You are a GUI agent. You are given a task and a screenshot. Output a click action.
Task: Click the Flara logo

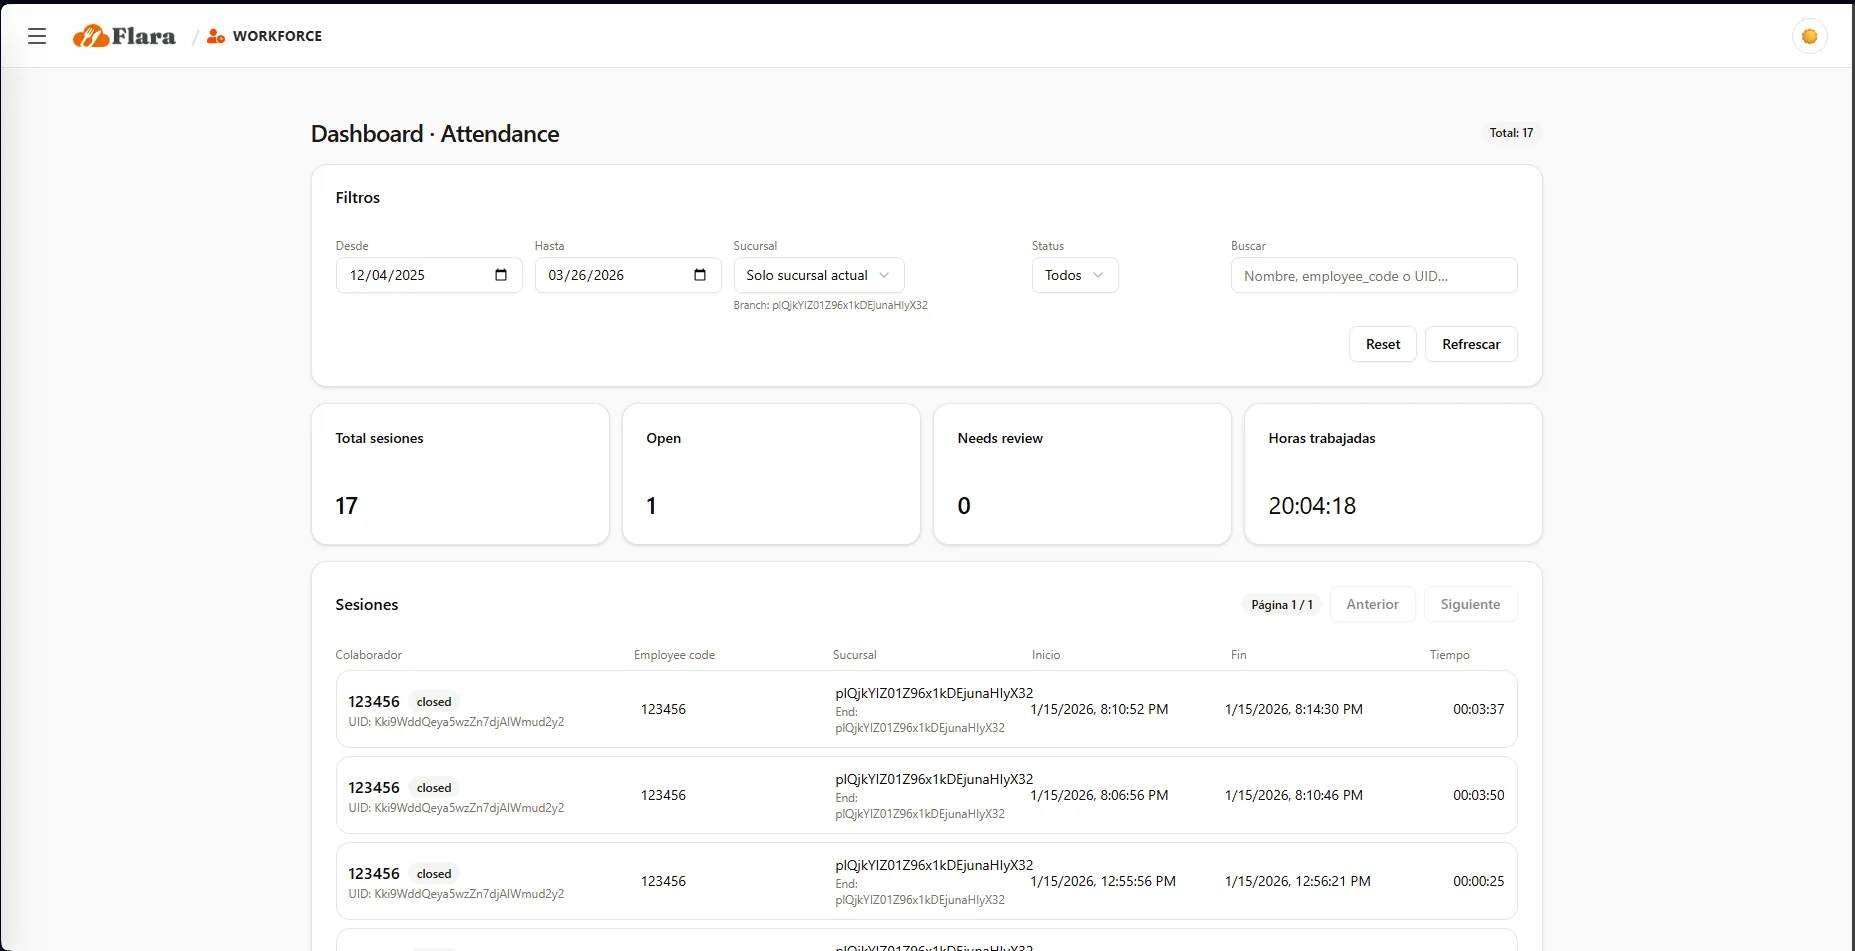click(x=124, y=36)
